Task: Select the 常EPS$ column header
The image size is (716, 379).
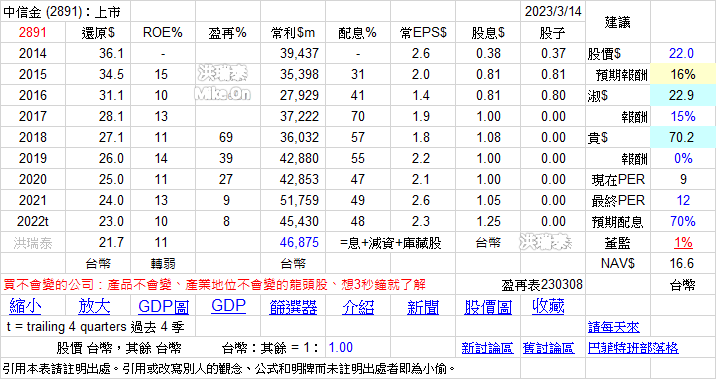Action: click(x=423, y=32)
